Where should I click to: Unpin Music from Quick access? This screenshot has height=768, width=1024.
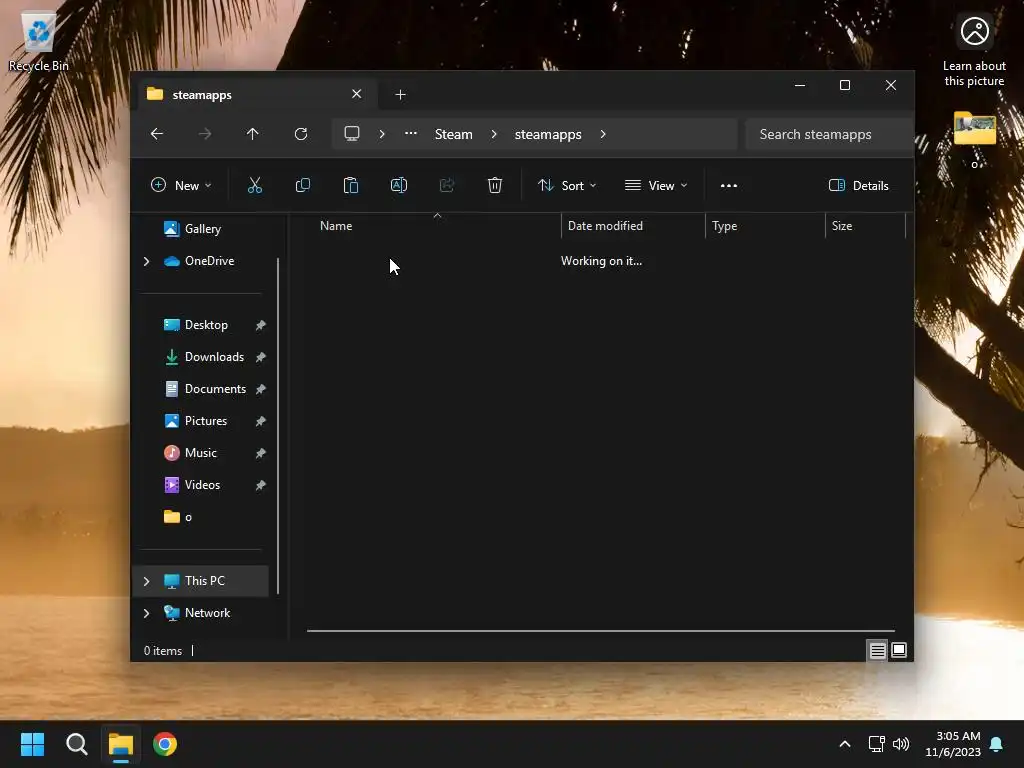click(x=261, y=453)
